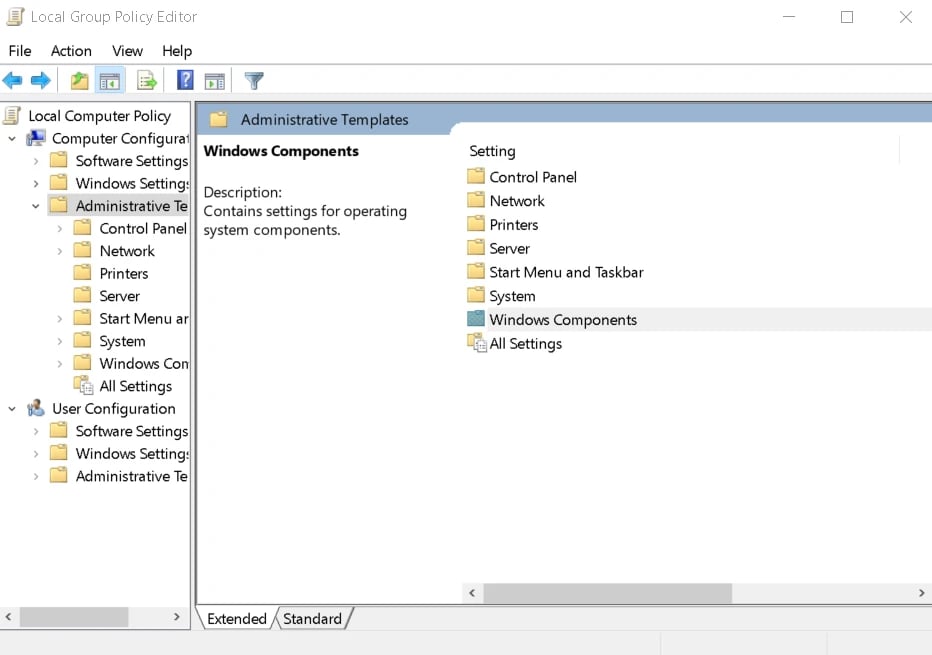Select Start Menu and Taskbar in list
Image resolution: width=932 pixels, height=655 pixels.
[x=566, y=272]
